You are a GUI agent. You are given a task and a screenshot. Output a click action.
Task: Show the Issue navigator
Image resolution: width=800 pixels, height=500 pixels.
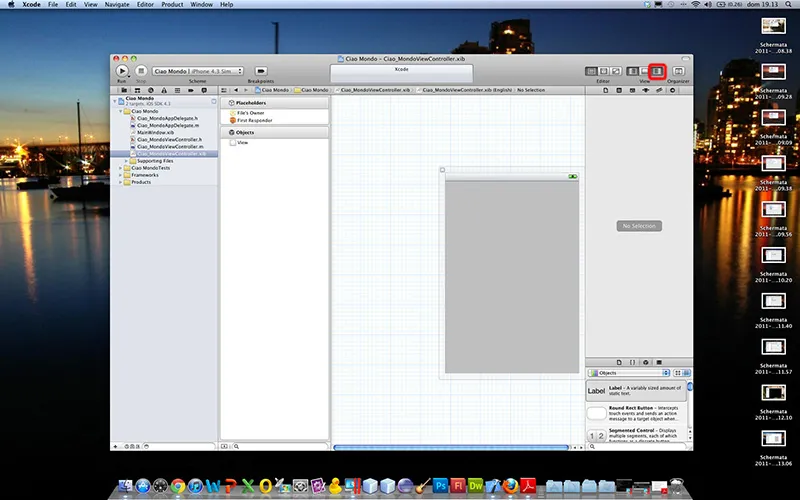click(x=164, y=90)
